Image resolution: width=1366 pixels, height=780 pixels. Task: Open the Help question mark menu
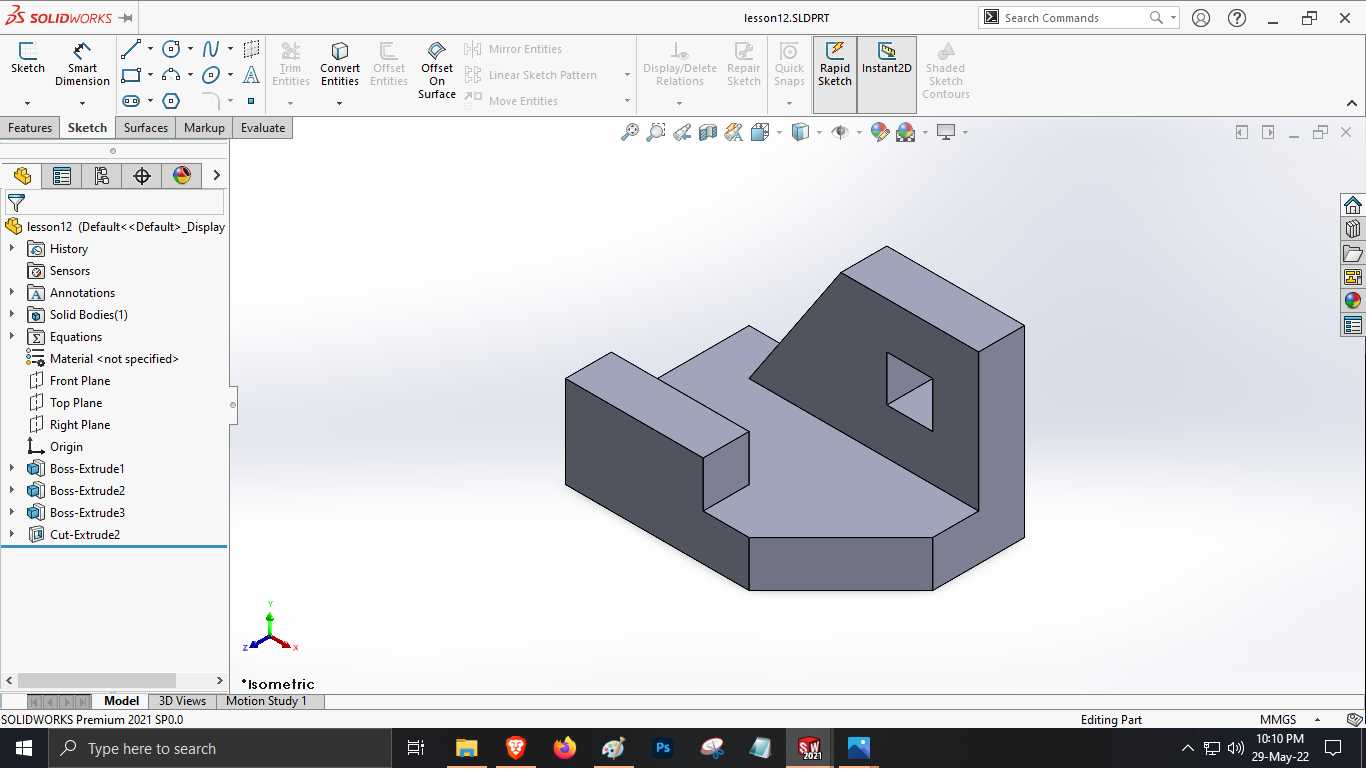1237,18
